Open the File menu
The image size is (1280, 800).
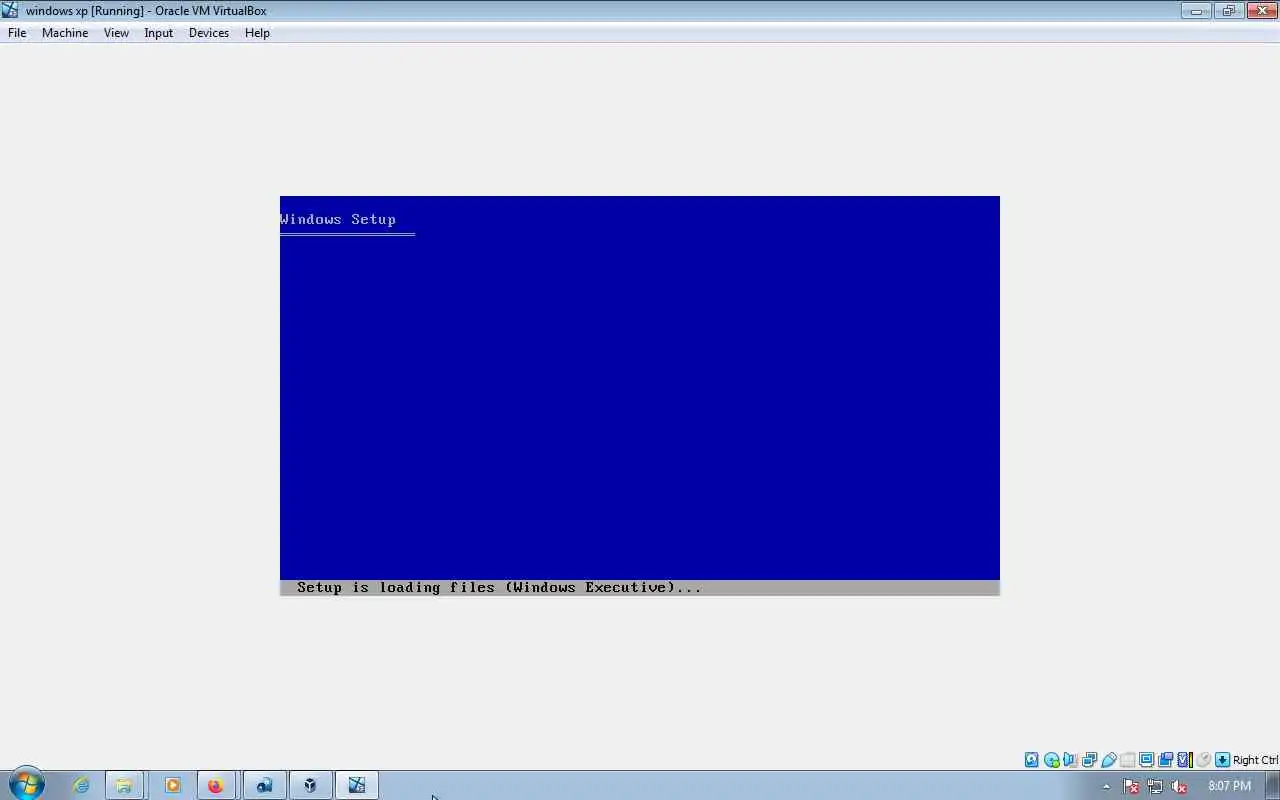17,33
